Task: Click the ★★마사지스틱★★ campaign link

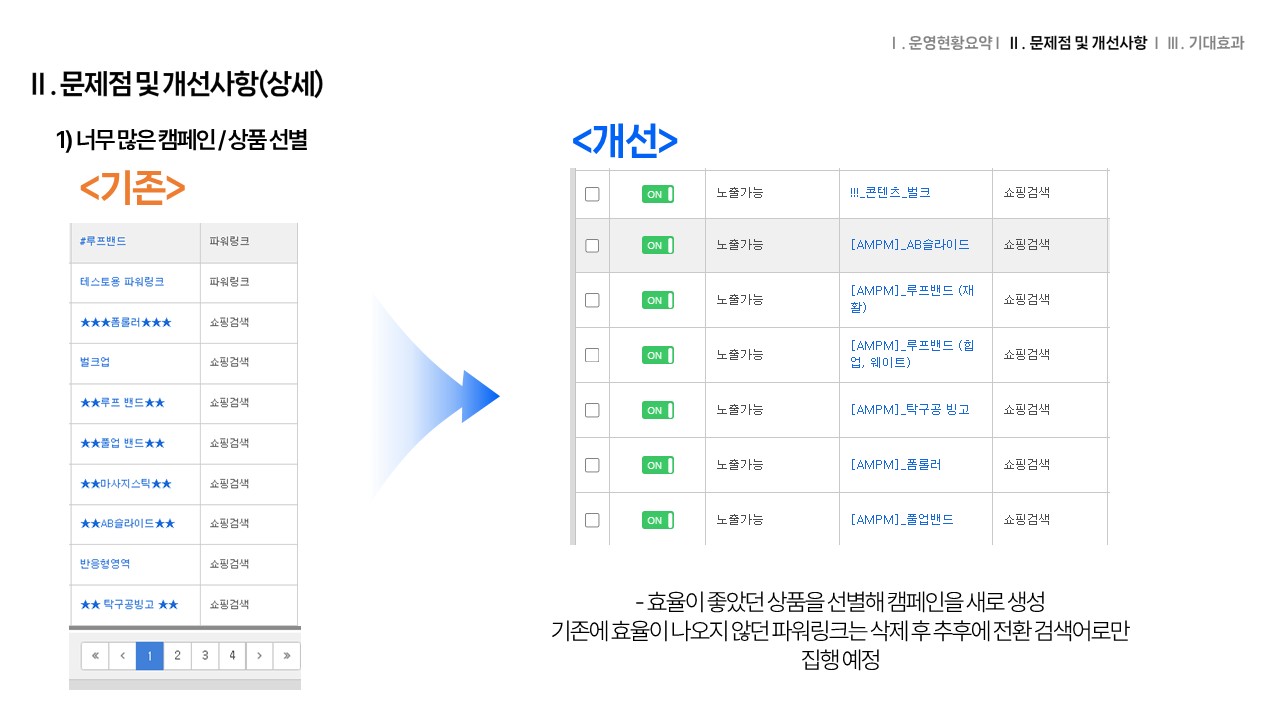Action: pos(125,484)
